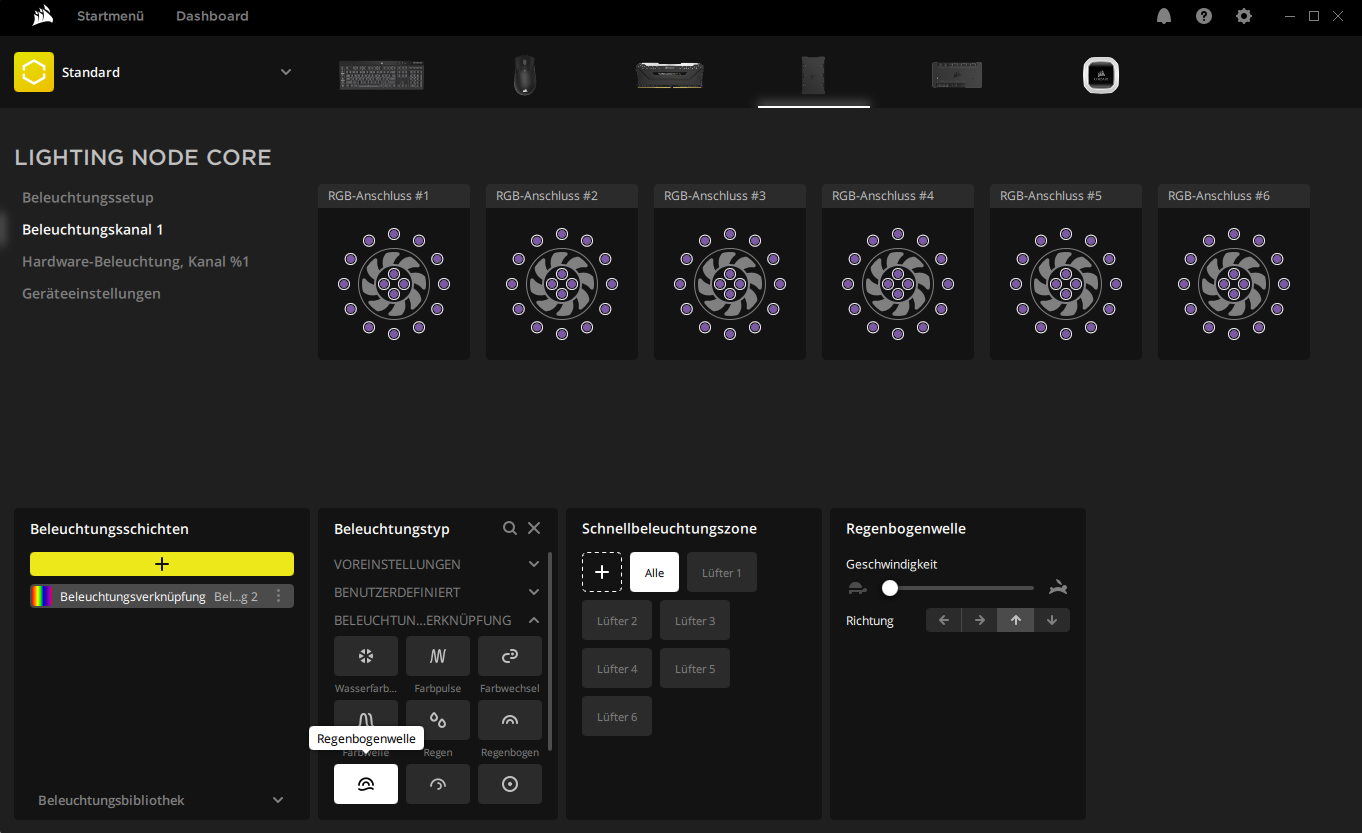Open the Beleuchtungsverknüpfung layer three-dot menu
The height and width of the screenshot is (833, 1362).
278,596
